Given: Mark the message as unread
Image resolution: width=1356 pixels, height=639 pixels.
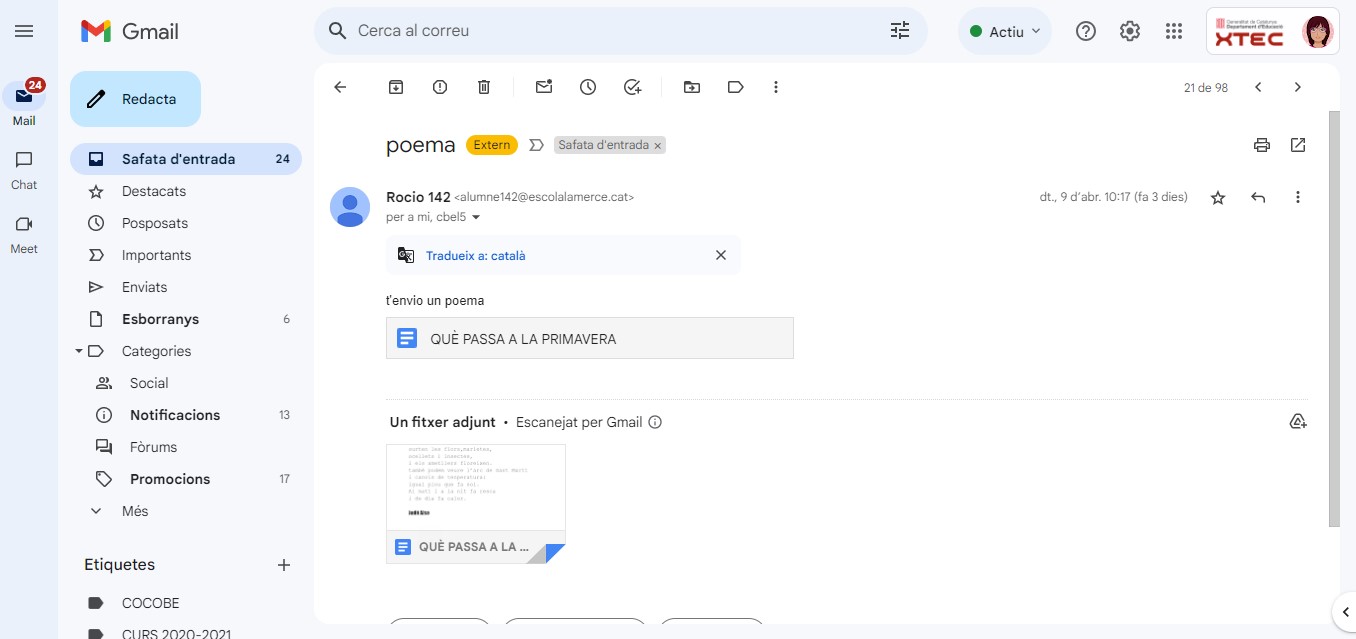Looking at the screenshot, I should click(x=544, y=87).
